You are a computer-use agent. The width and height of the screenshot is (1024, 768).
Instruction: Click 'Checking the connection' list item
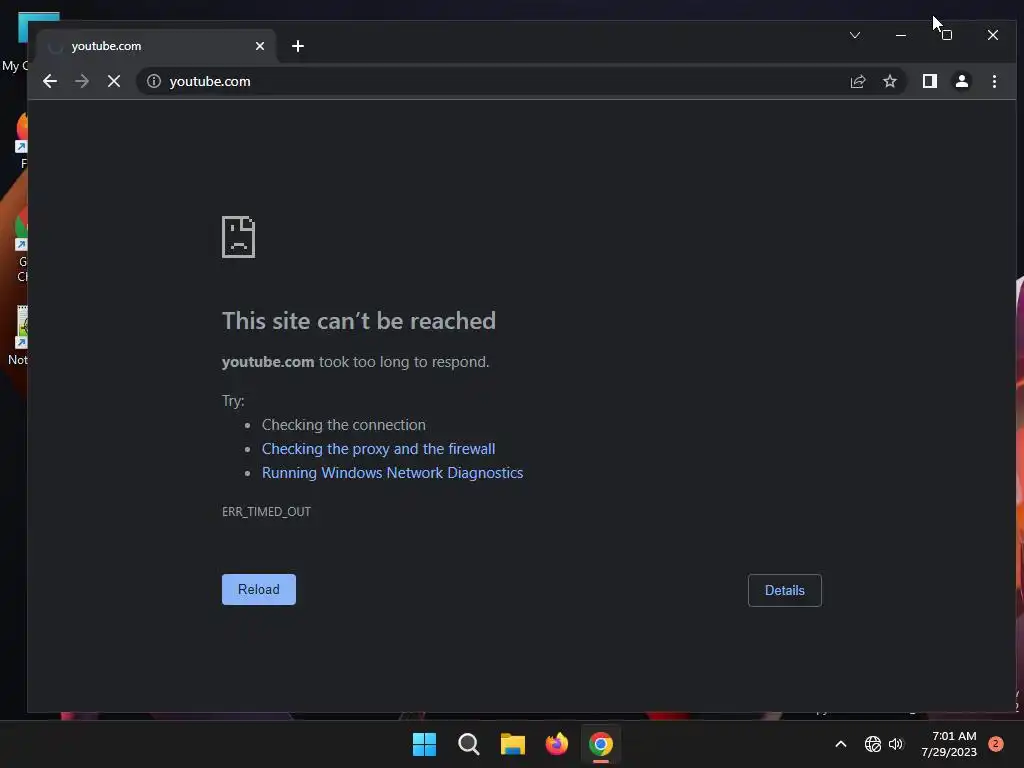[x=344, y=424]
